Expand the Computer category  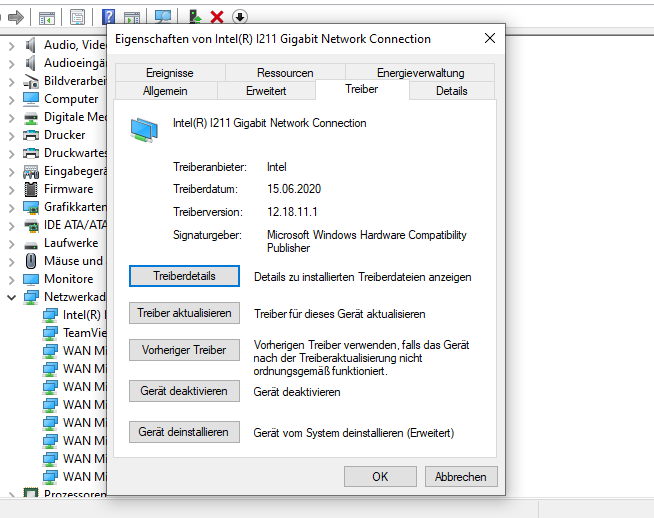point(12,99)
